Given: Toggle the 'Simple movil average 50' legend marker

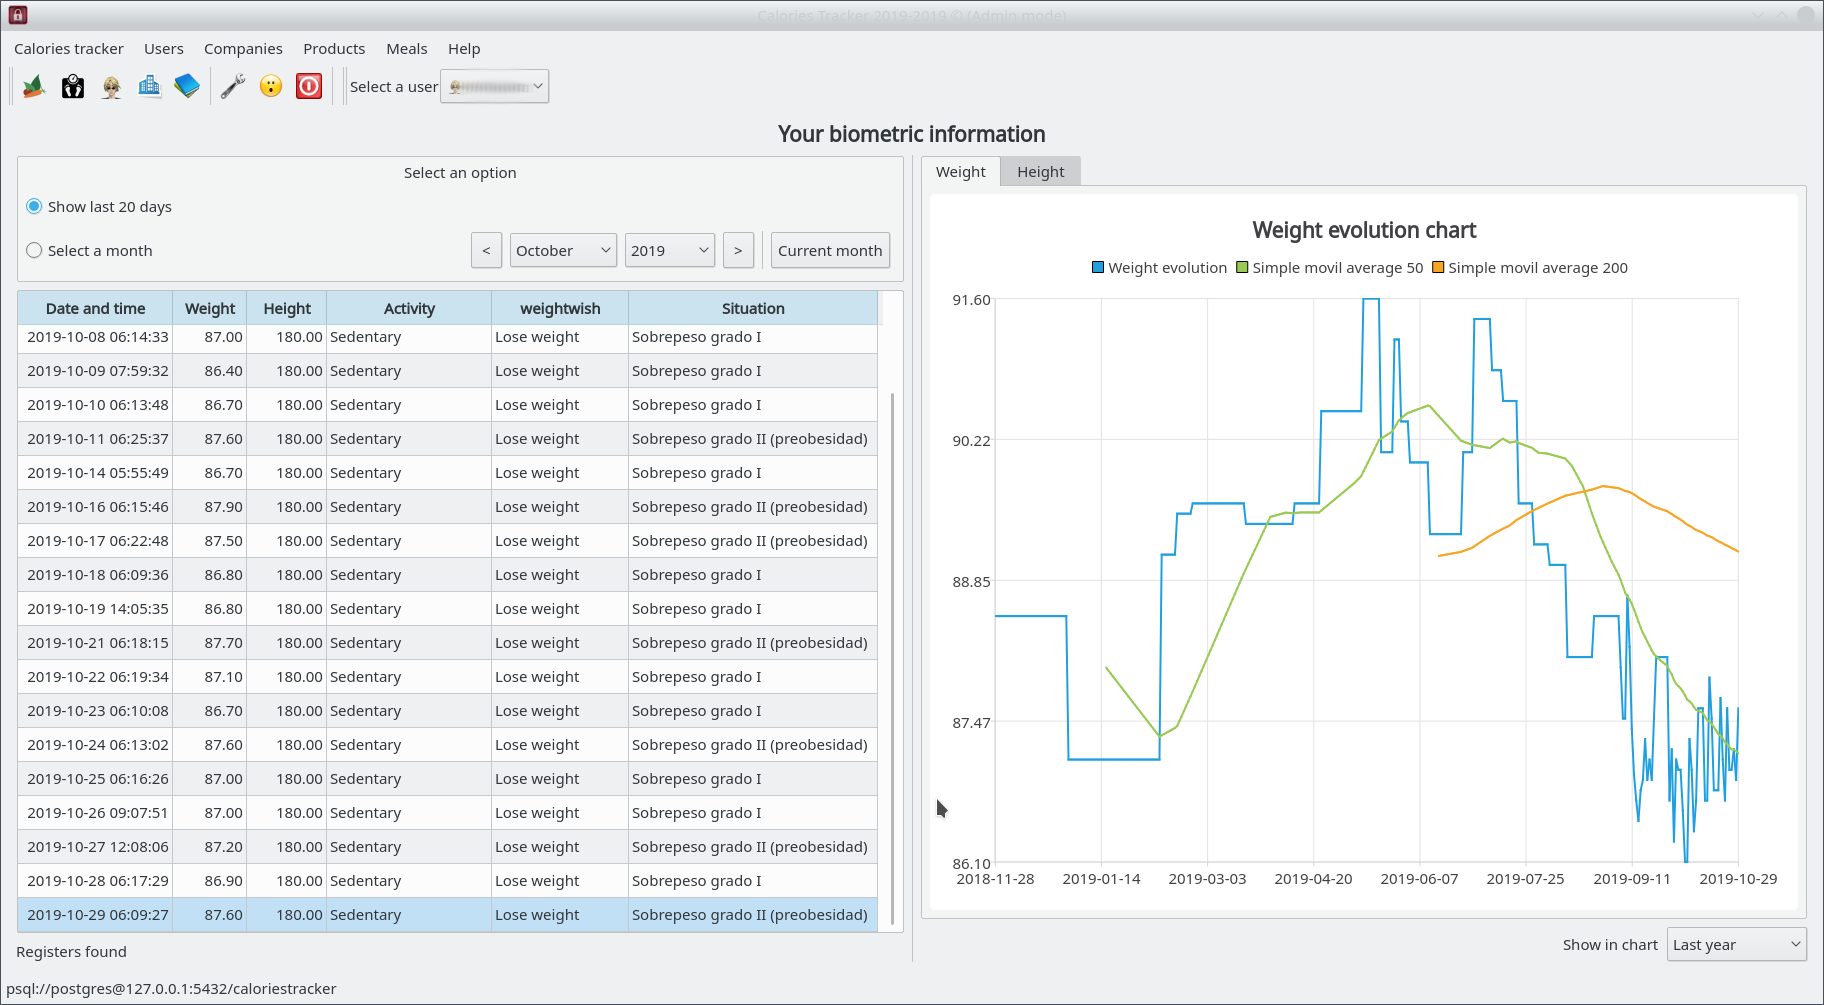Looking at the screenshot, I should (x=1242, y=268).
